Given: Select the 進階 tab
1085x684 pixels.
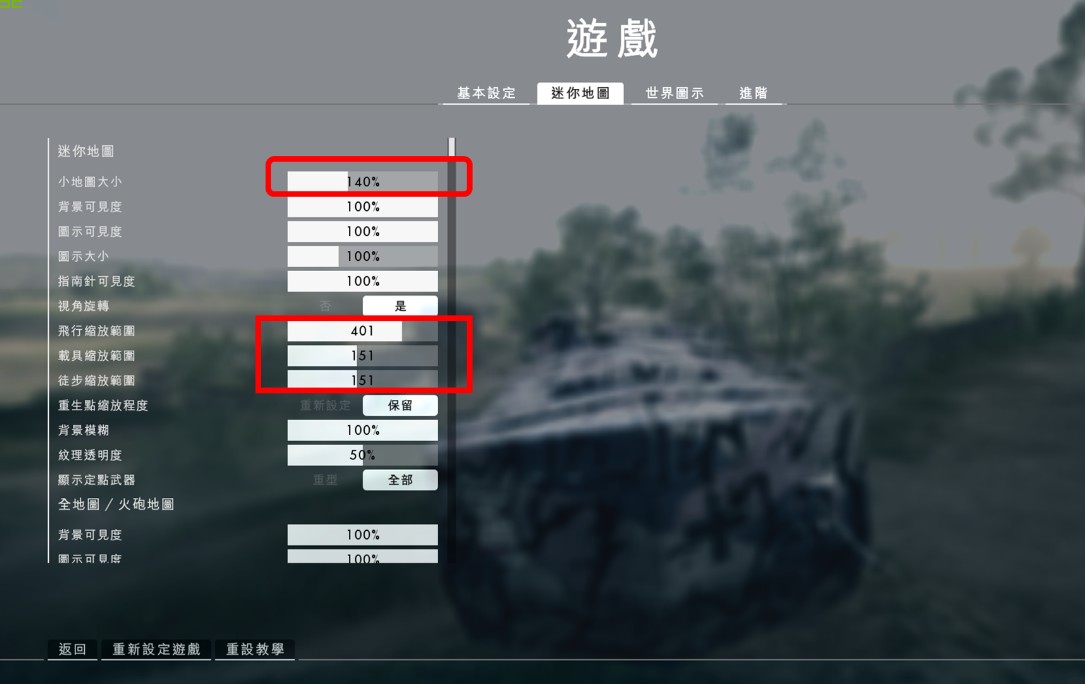Looking at the screenshot, I should click(754, 93).
